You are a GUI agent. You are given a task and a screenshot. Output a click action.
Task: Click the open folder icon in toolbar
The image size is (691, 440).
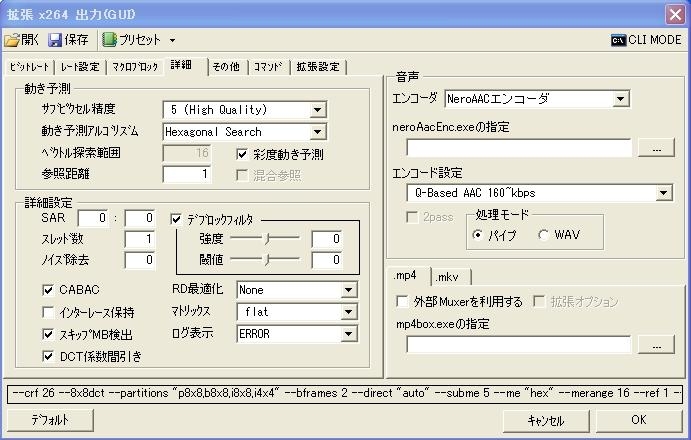pos(12,40)
